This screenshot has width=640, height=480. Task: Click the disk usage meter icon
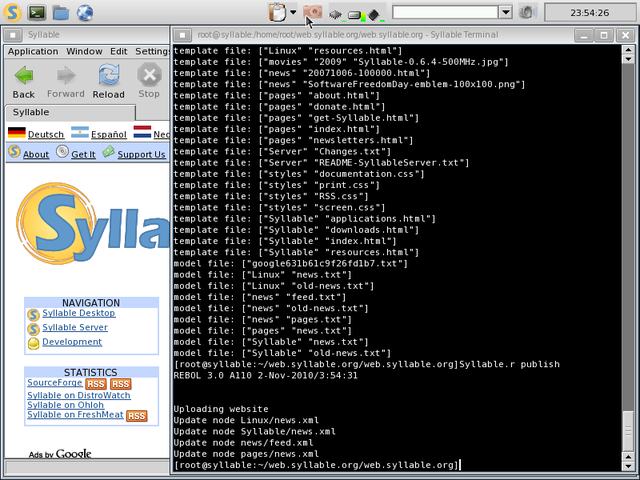[x=356, y=16]
